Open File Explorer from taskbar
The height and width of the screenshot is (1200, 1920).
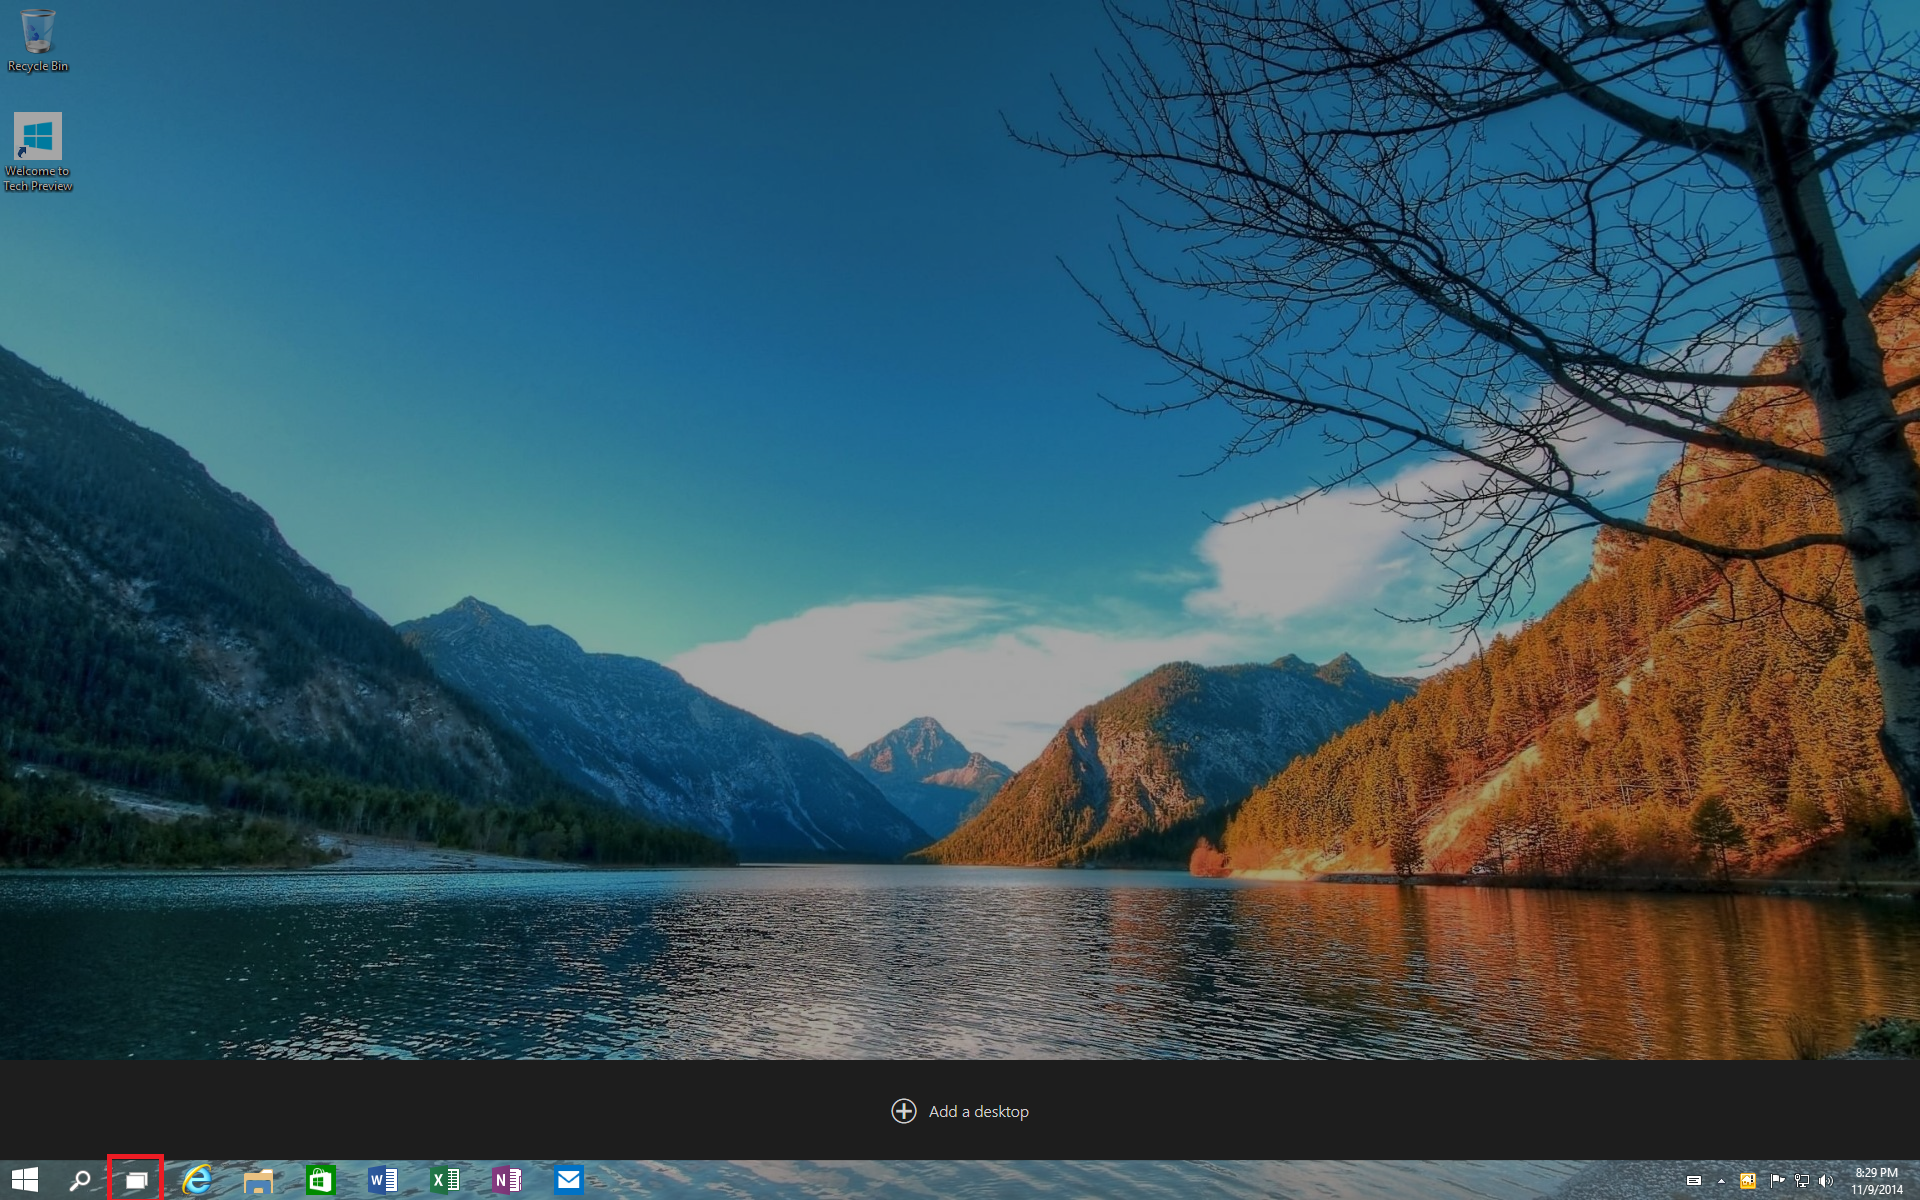click(x=259, y=1180)
